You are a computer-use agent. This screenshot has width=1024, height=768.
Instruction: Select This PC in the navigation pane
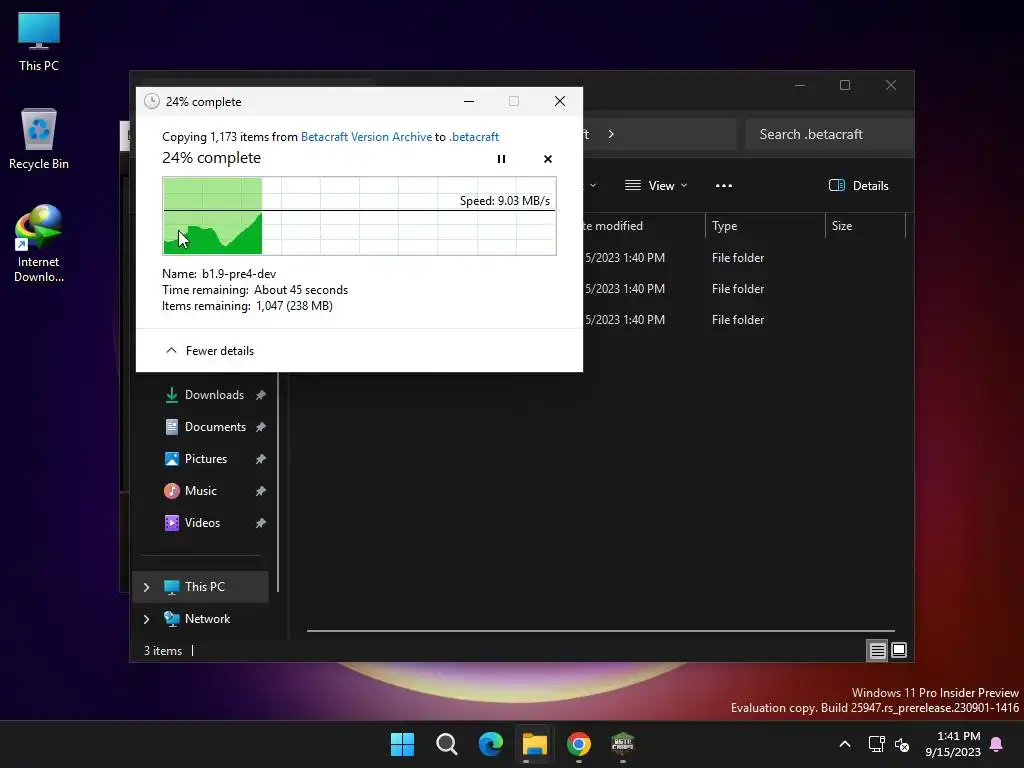[x=201, y=587]
